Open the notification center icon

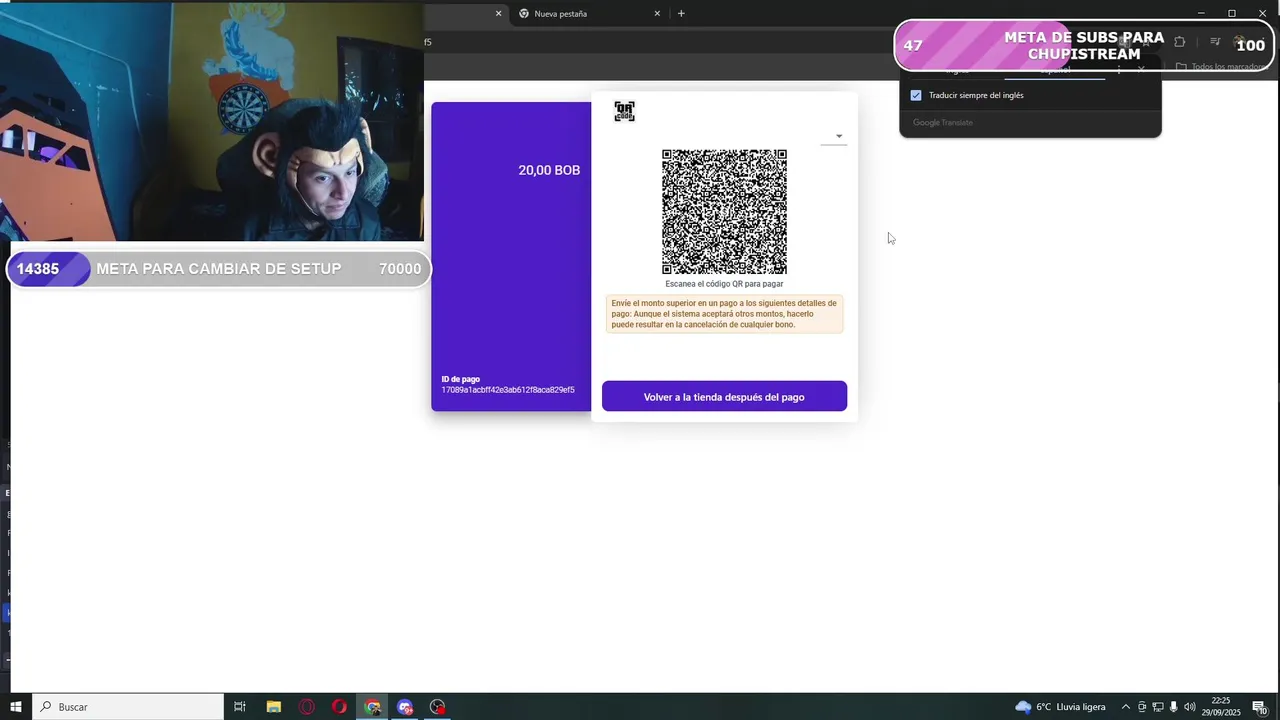click(1260, 707)
